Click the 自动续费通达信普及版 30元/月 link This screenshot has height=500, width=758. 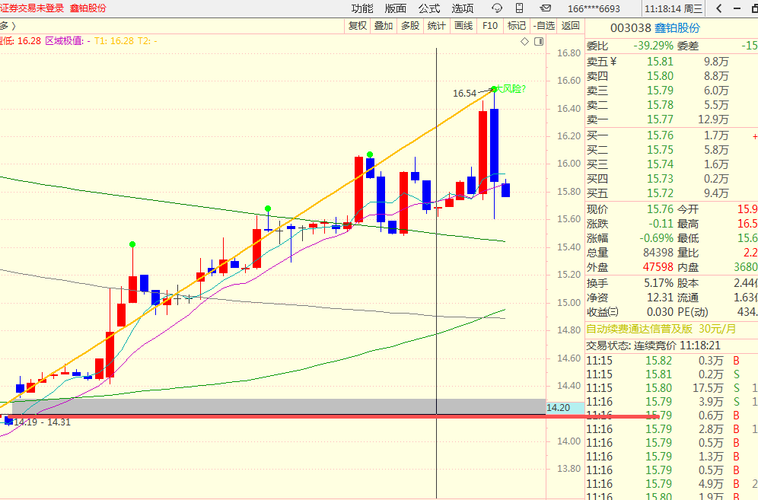661,329
